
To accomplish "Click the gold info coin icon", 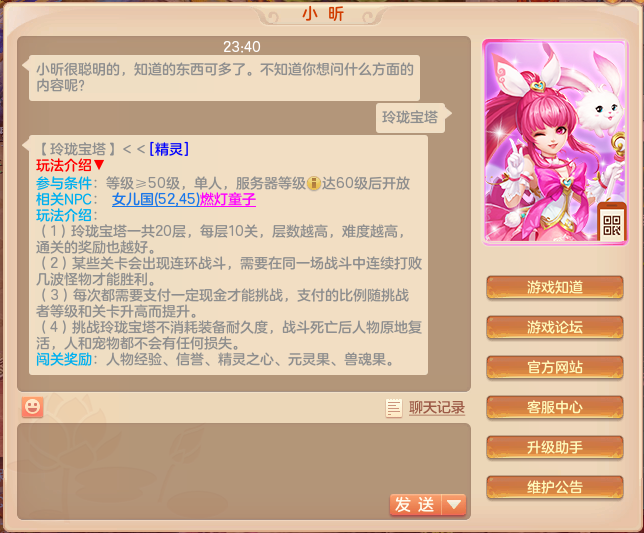I will pos(313,183).
